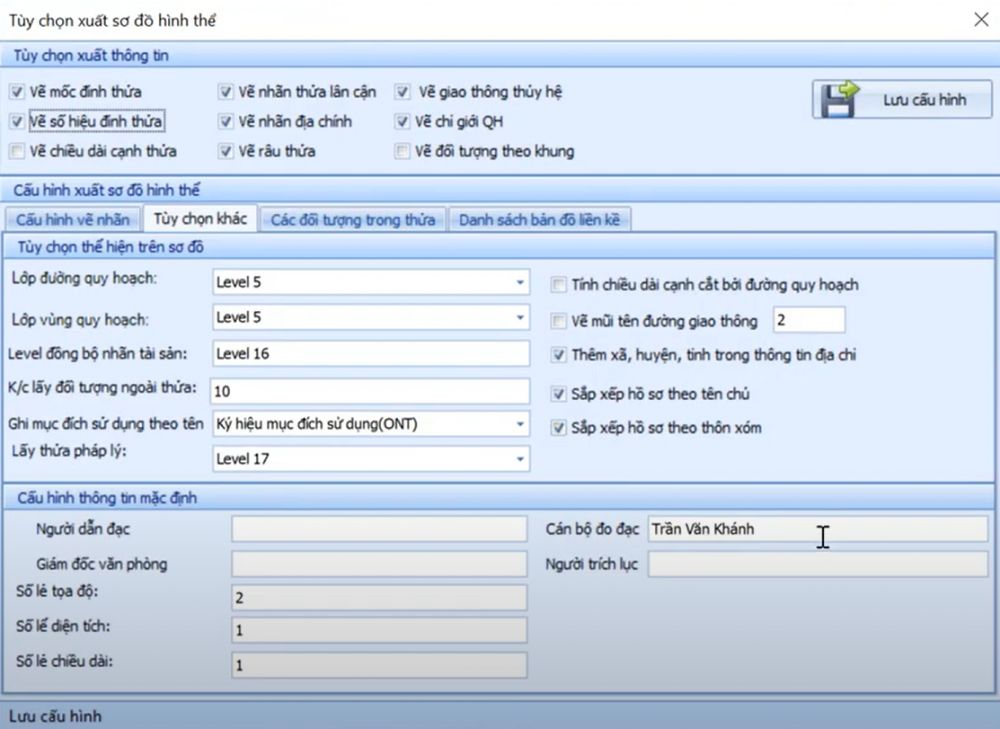Uncheck Sắp xếp hồ sơ theo tên chủ
This screenshot has height=729, width=1000.
pyautogui.click(x=559, y=394)
